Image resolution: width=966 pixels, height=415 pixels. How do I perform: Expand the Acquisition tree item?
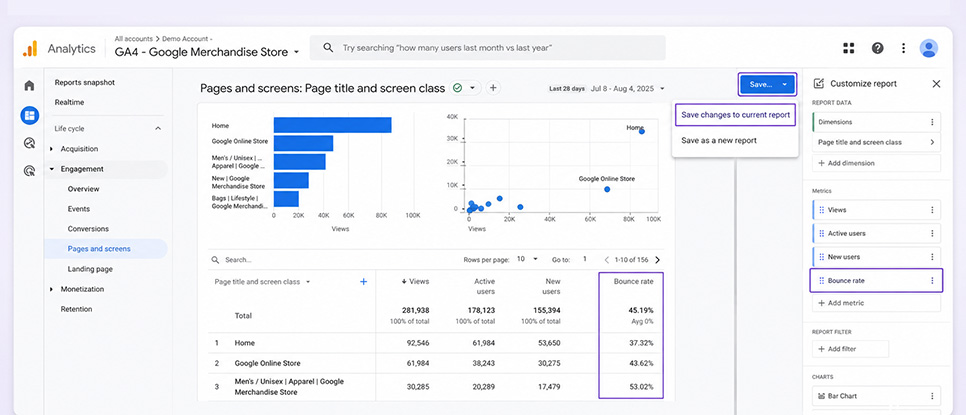(x=52, y=149)
